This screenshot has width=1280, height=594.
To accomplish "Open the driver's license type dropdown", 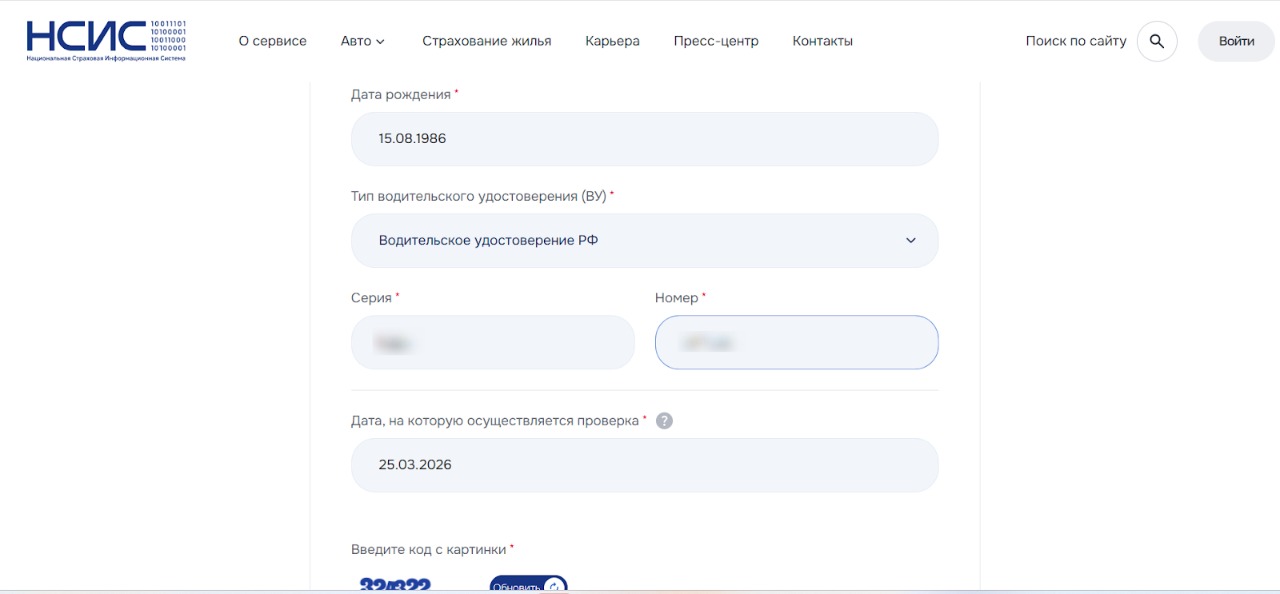I will point(645,240).
